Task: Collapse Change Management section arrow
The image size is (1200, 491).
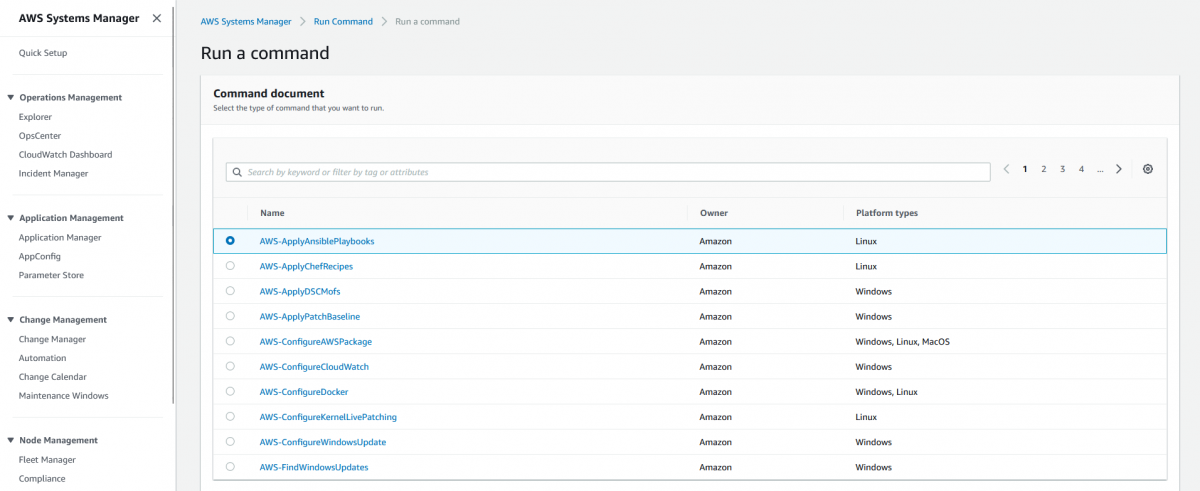Action: [10, 320]
